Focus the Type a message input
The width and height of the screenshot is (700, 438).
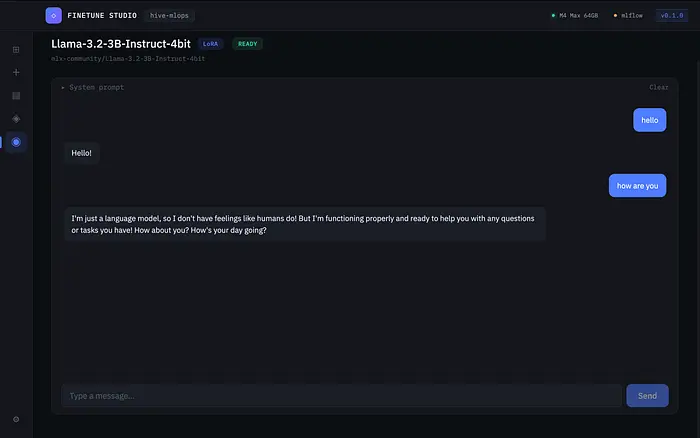click(x=340, y=396)
